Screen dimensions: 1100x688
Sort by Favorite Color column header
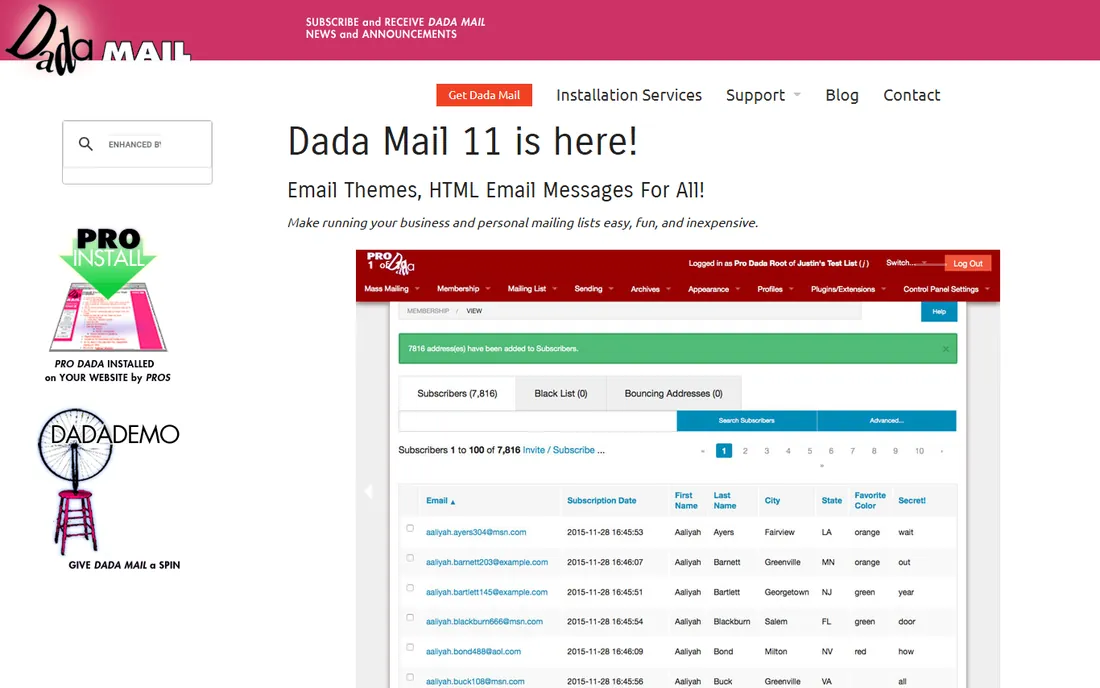870,501
